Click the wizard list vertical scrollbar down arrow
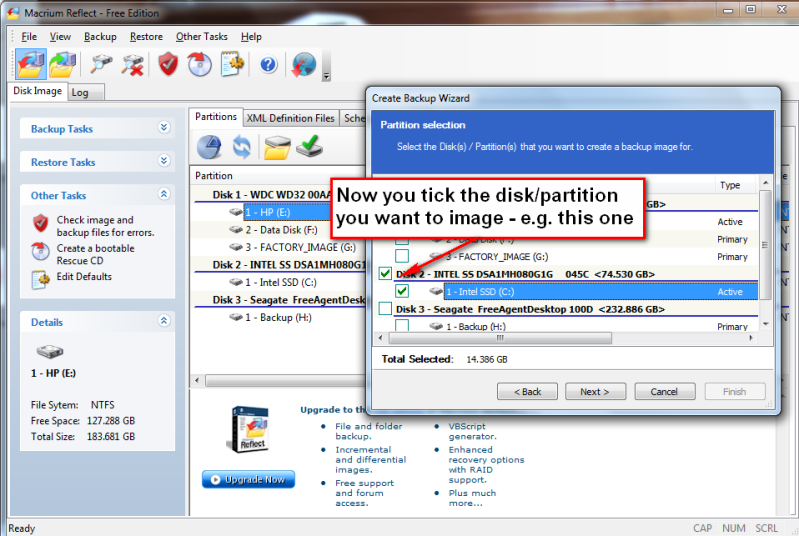This screenshot has height=536, width=799. (x=765, y=324)
